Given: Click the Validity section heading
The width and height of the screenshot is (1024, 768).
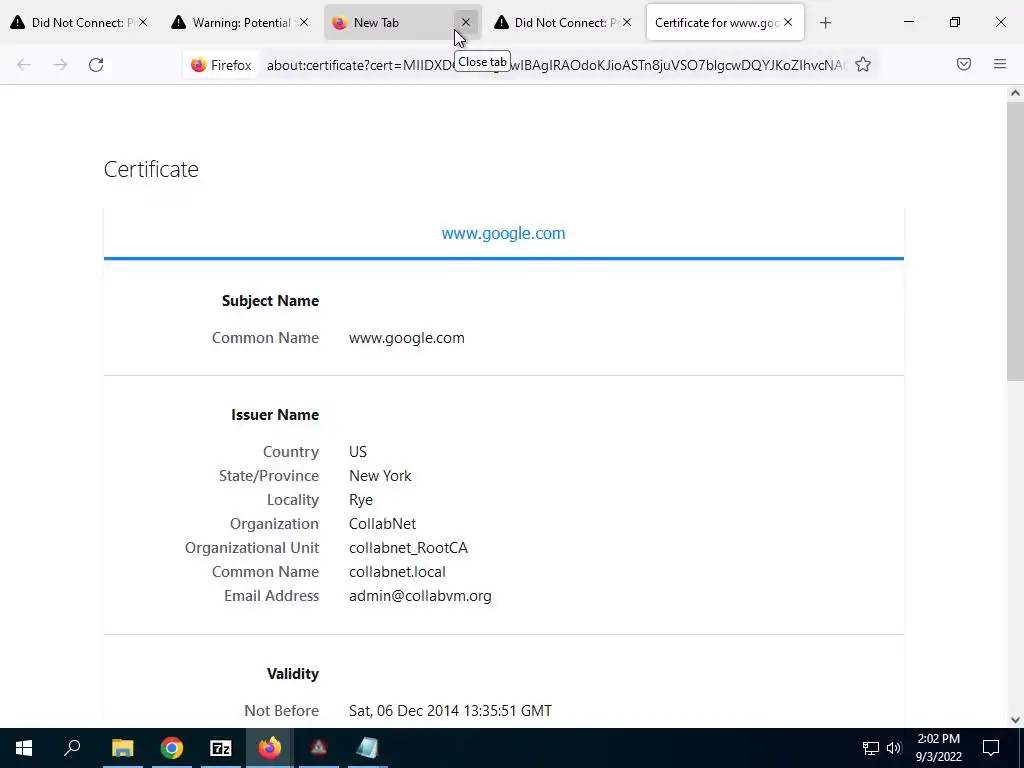Looking at the screenshot, I should coord(293,674).
